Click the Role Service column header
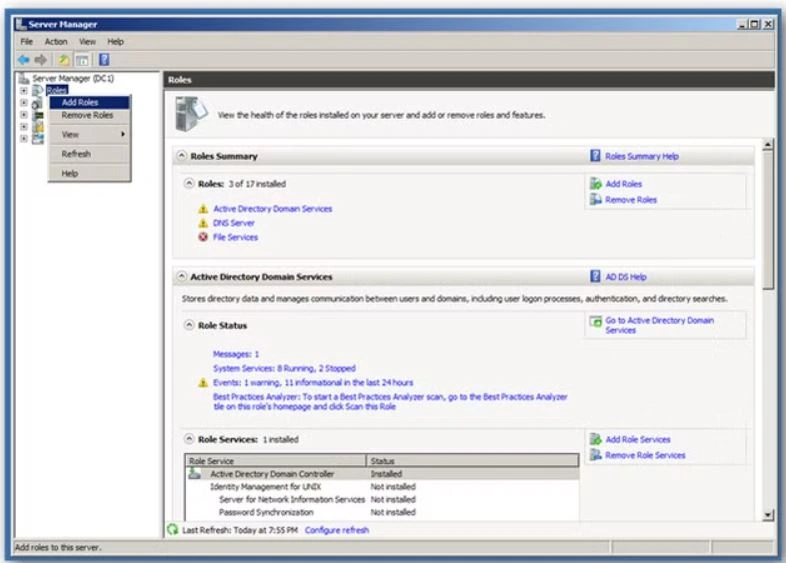Viewport: 786px width, 563px height. pos(276,461)
